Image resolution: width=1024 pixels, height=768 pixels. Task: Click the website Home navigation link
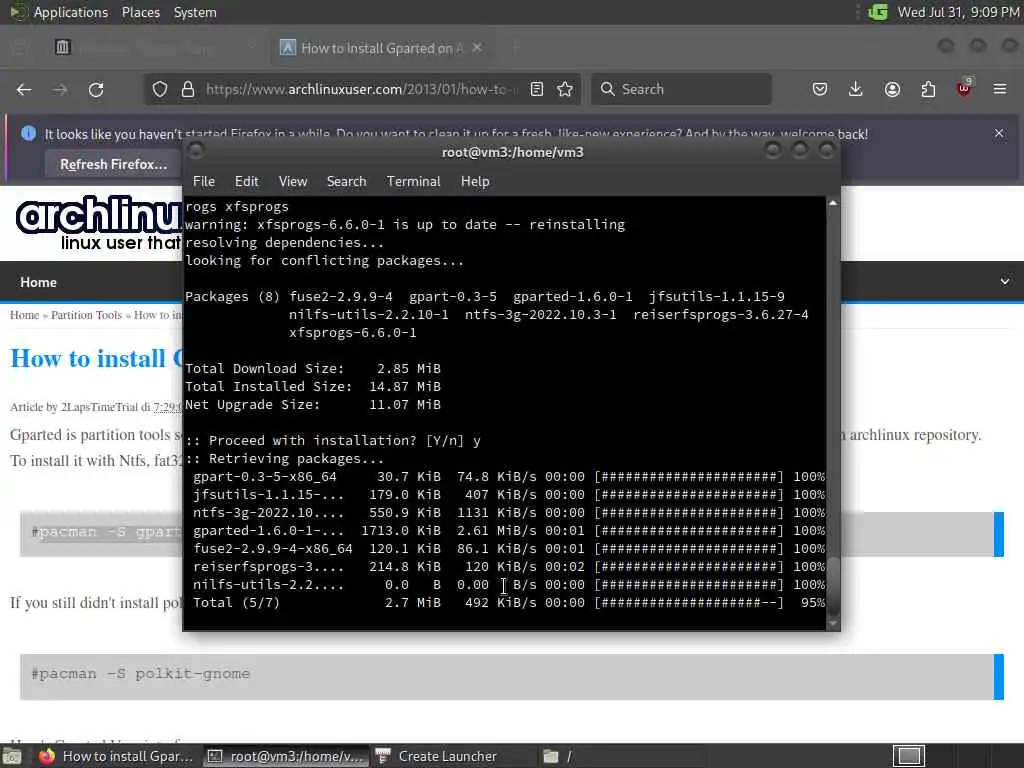(39, 282)
